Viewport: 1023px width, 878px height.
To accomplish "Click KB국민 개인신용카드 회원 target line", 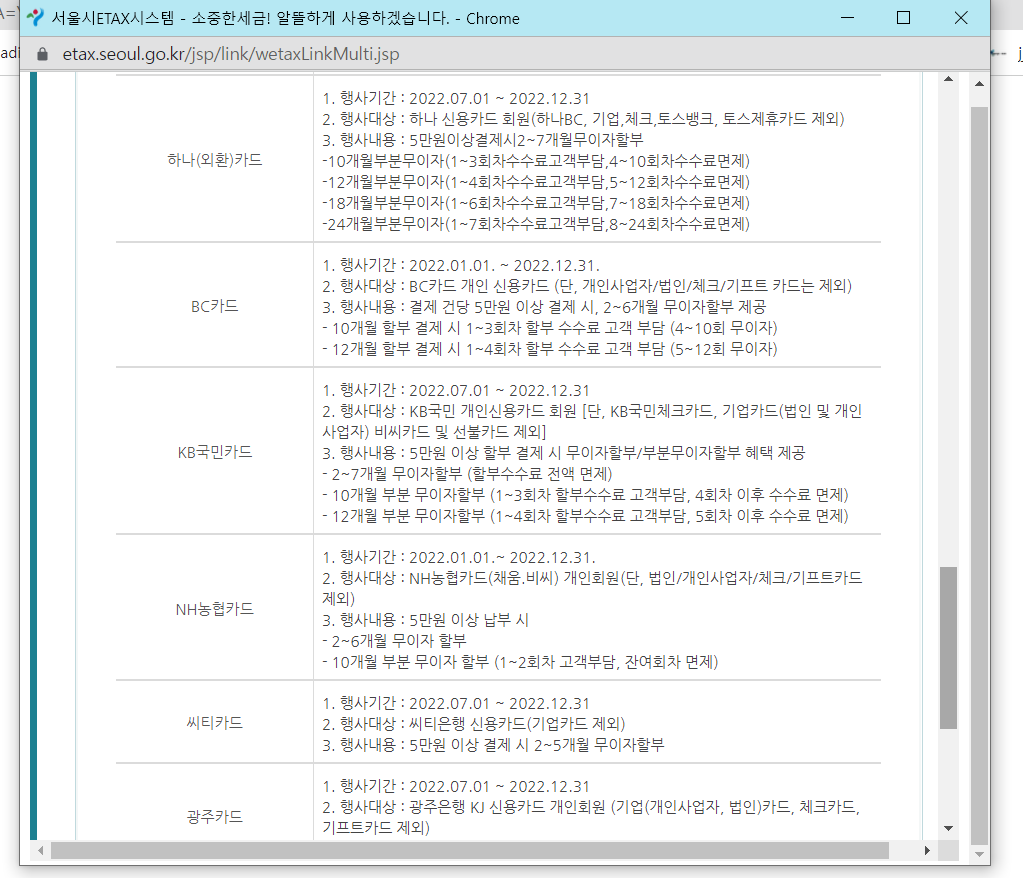I will click(592, 421).
